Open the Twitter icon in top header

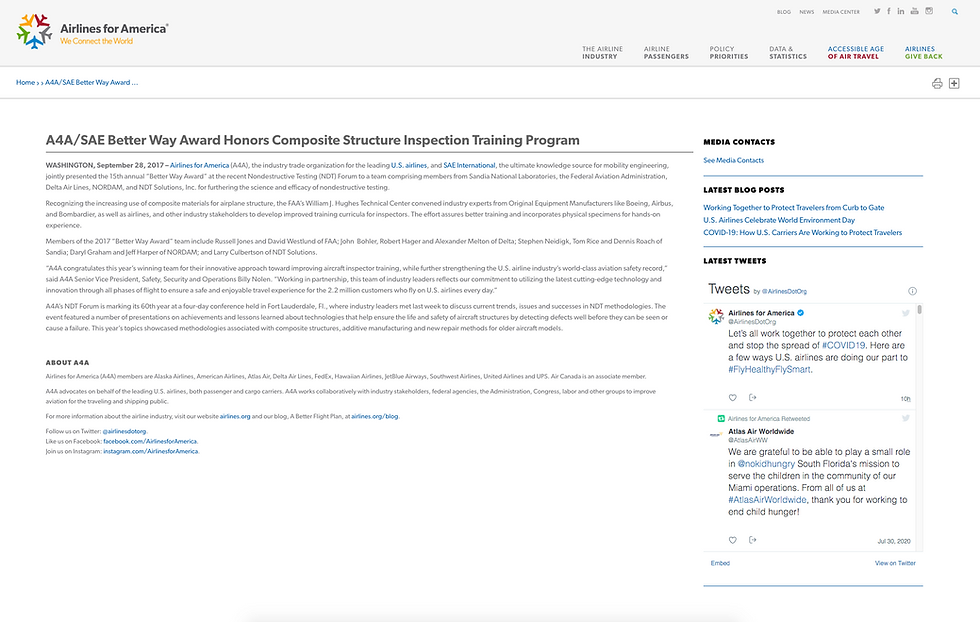[x=878, y=11]
